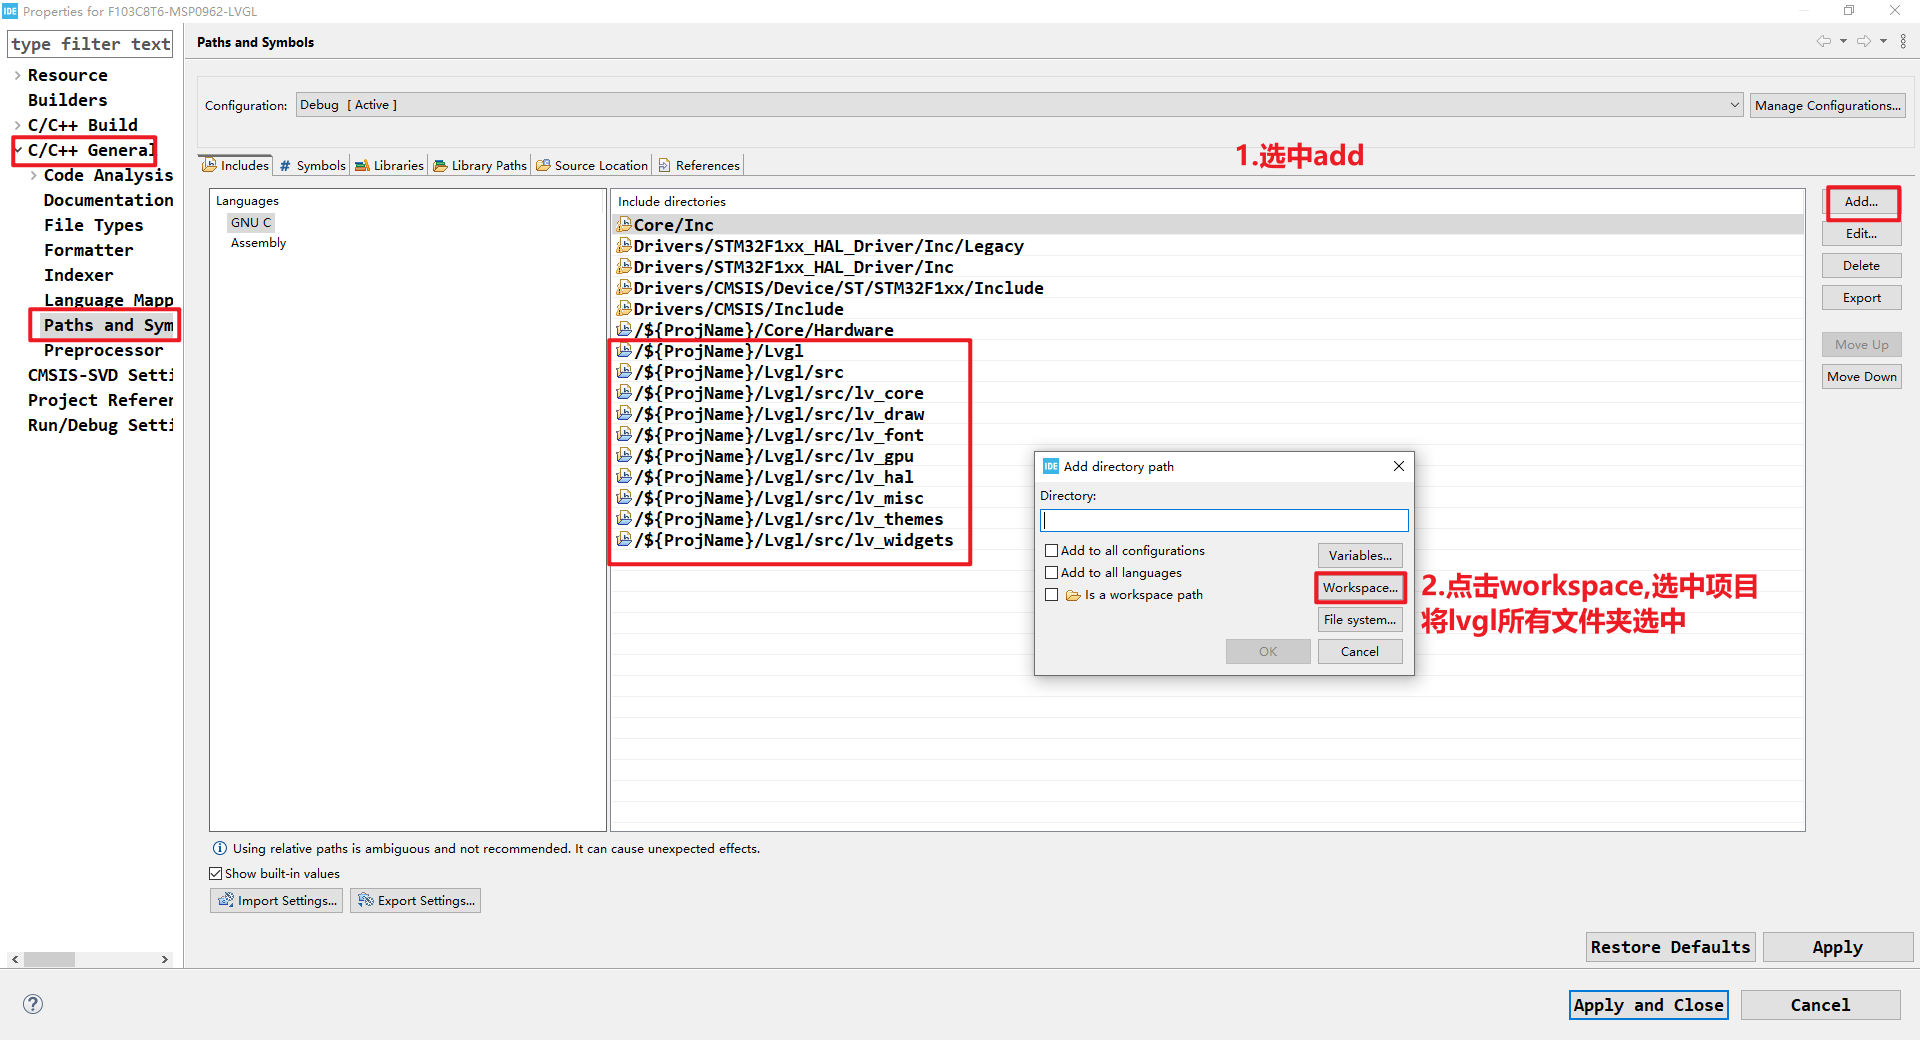Click the Apply and Close button
The image size is (1920, 1040).
[1648, 1005]
